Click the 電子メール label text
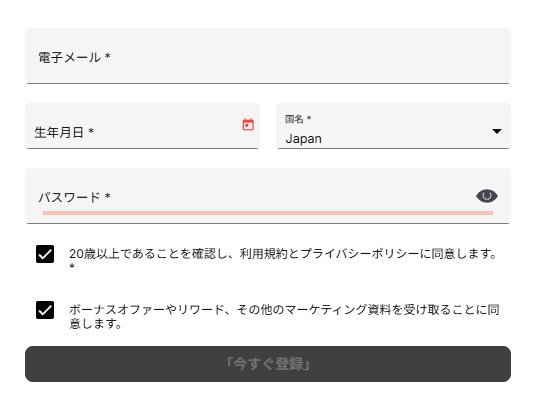537x406 pixels. pos(69,57)
